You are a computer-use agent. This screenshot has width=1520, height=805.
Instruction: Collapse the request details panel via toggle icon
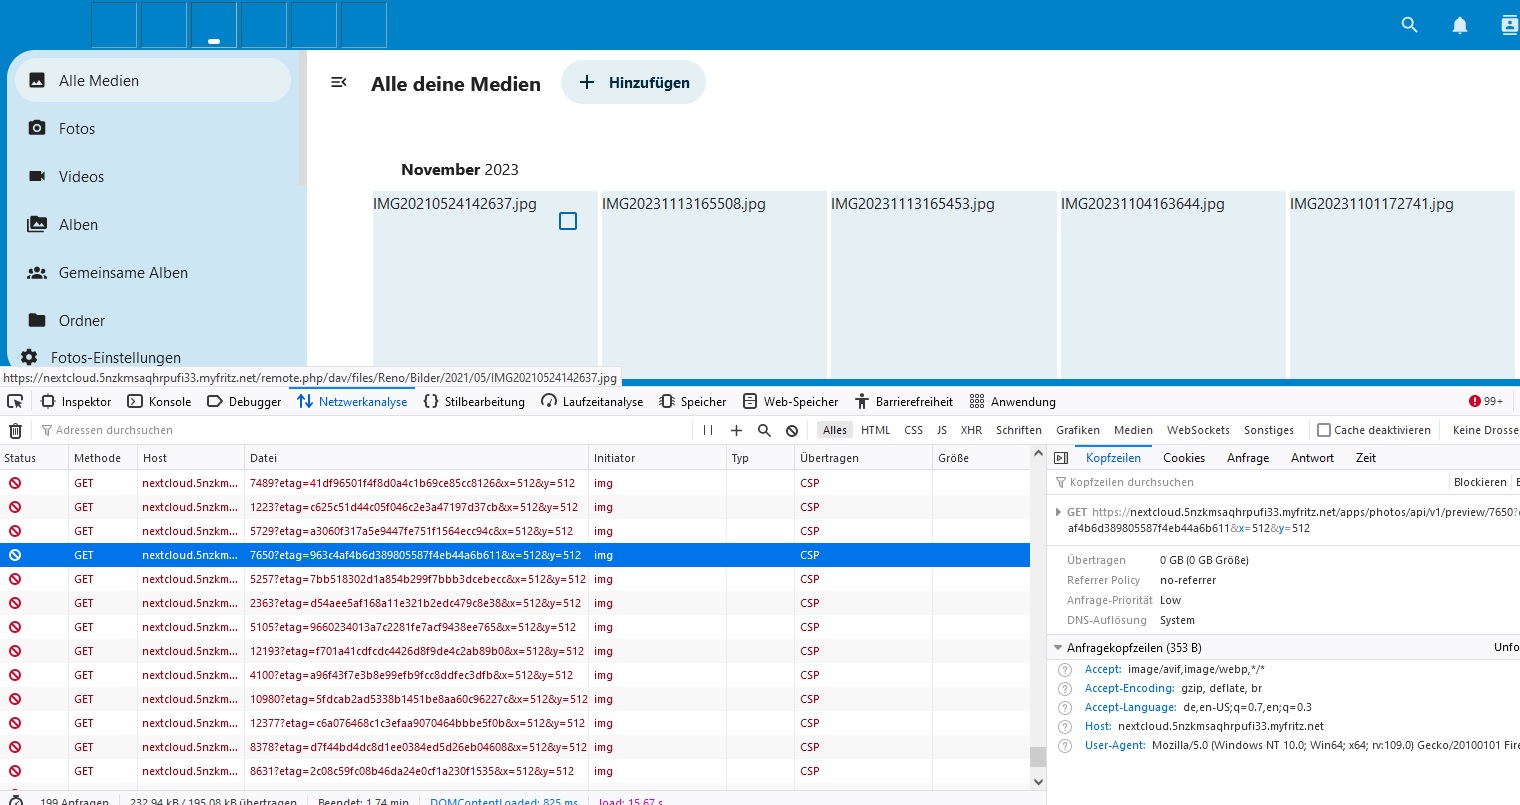pos(1061,458)
